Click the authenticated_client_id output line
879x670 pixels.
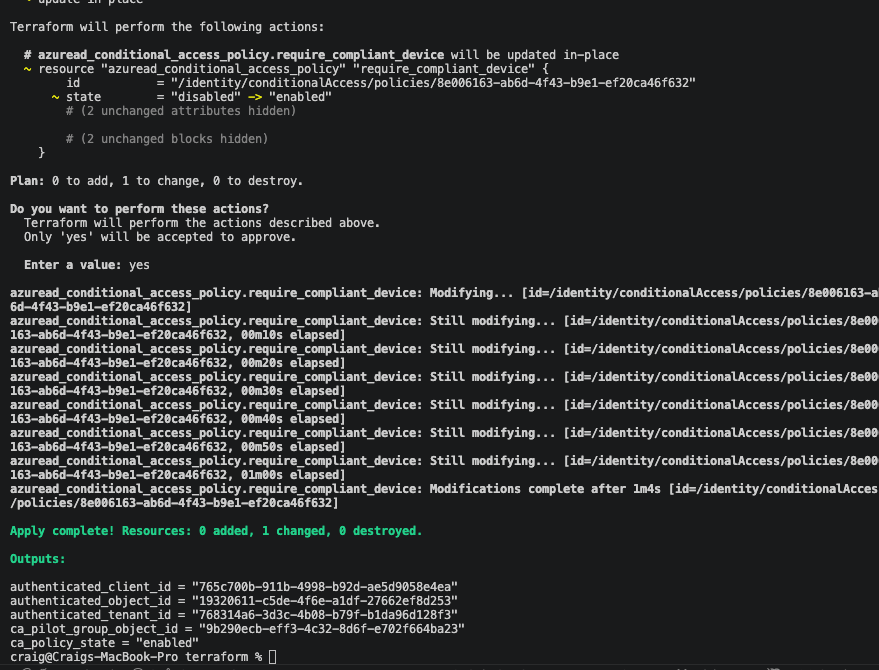[x=234, y=587]
